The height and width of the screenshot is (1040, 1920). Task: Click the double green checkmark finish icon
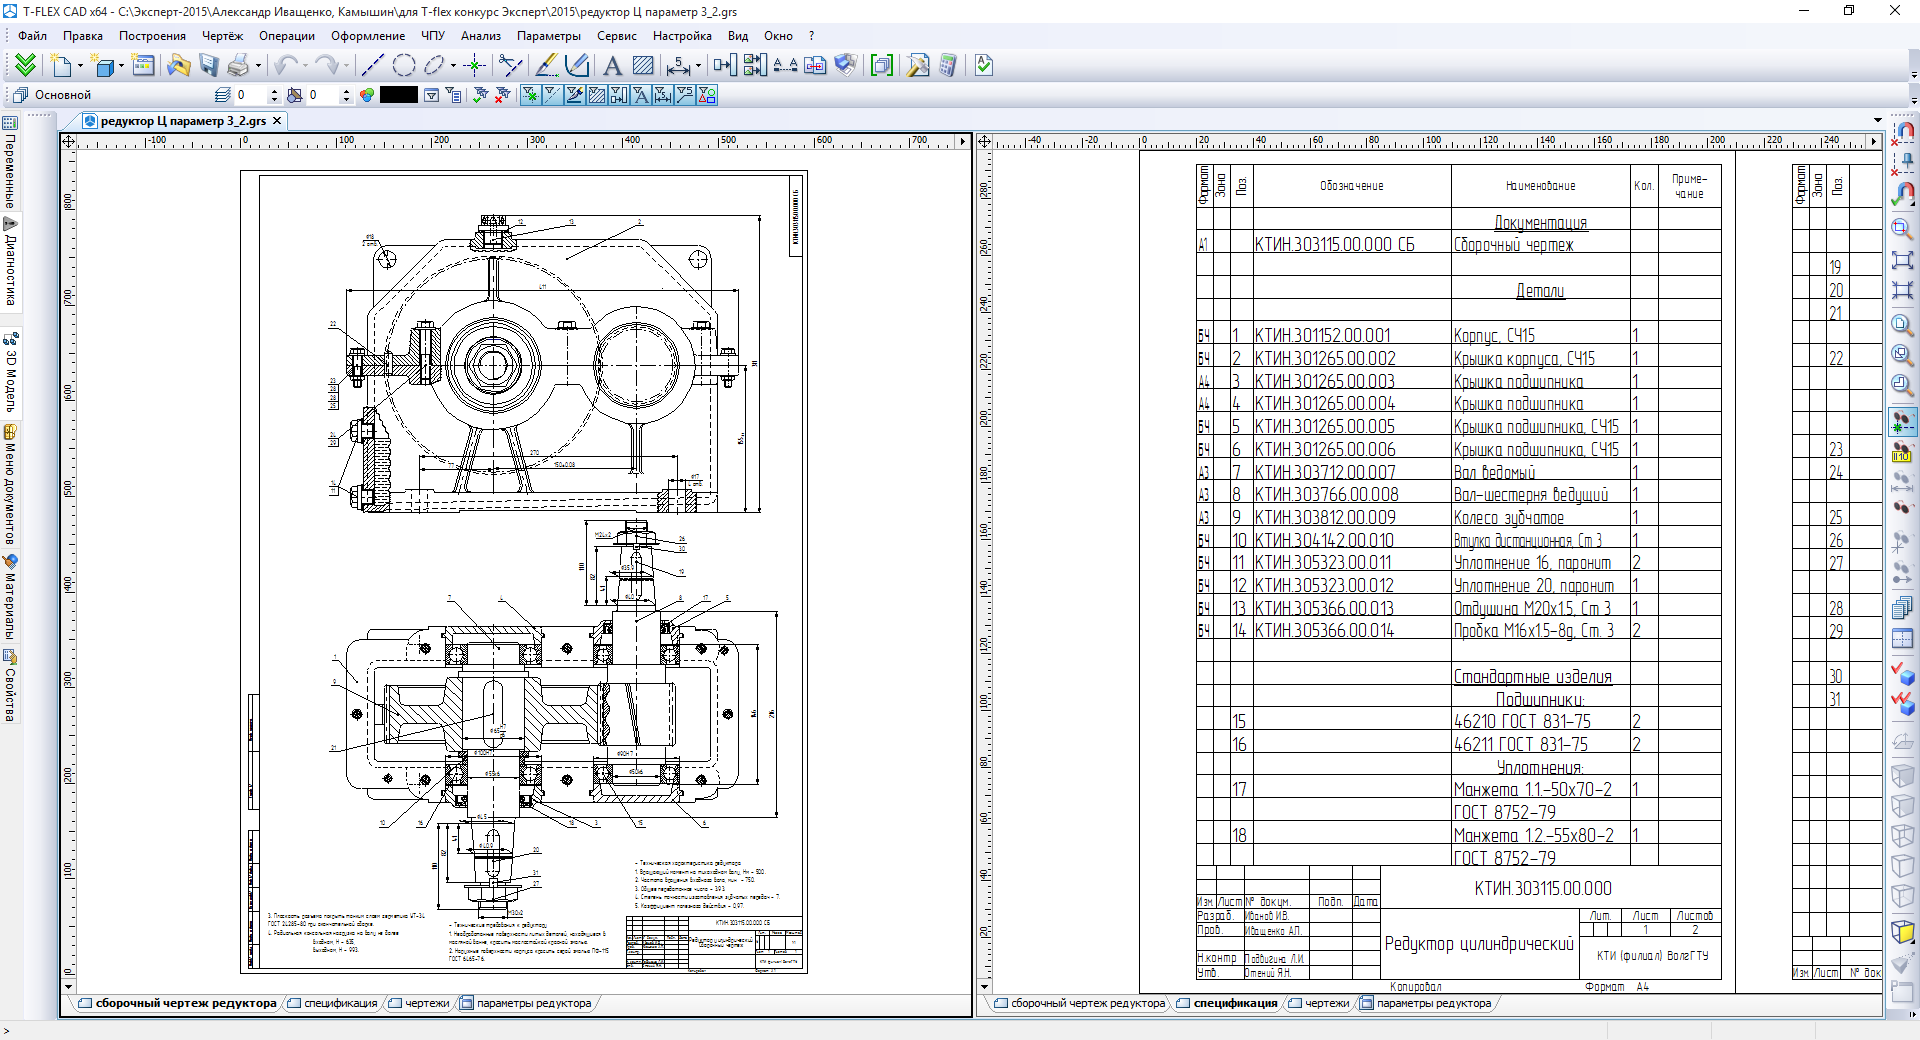point(26,66)
